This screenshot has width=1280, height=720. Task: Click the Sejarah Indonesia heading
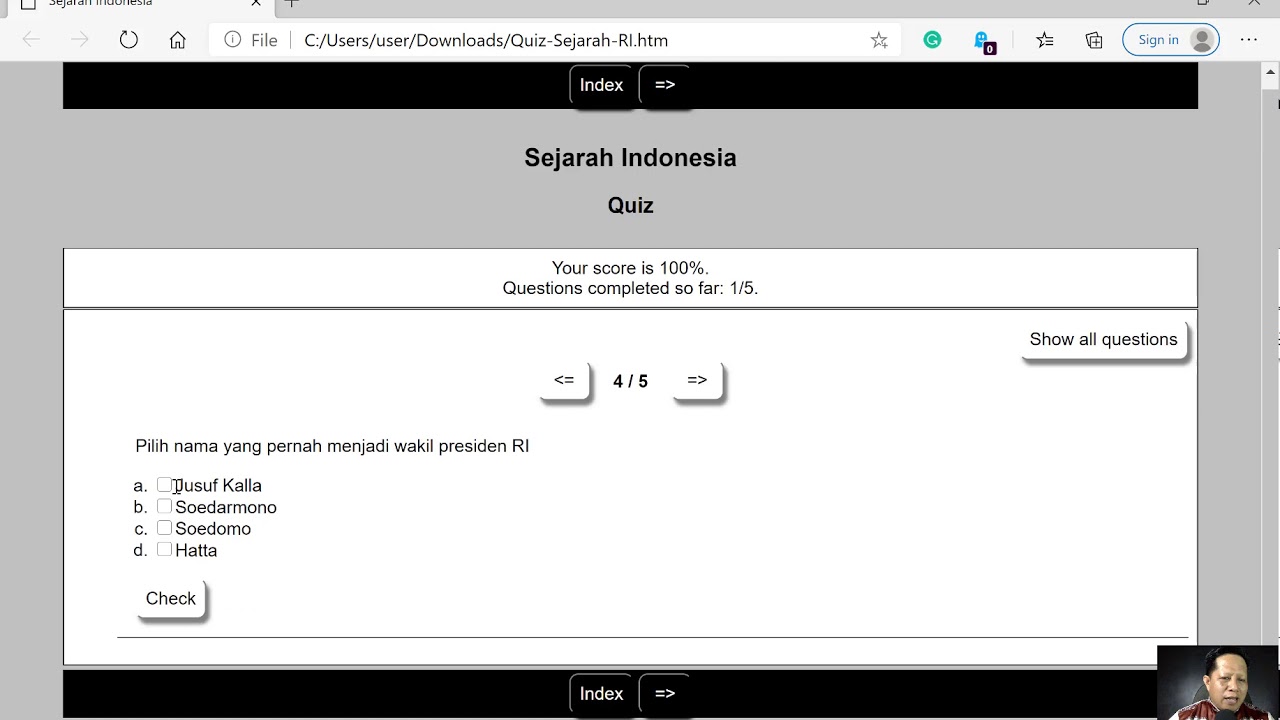[x=630, y=157]
